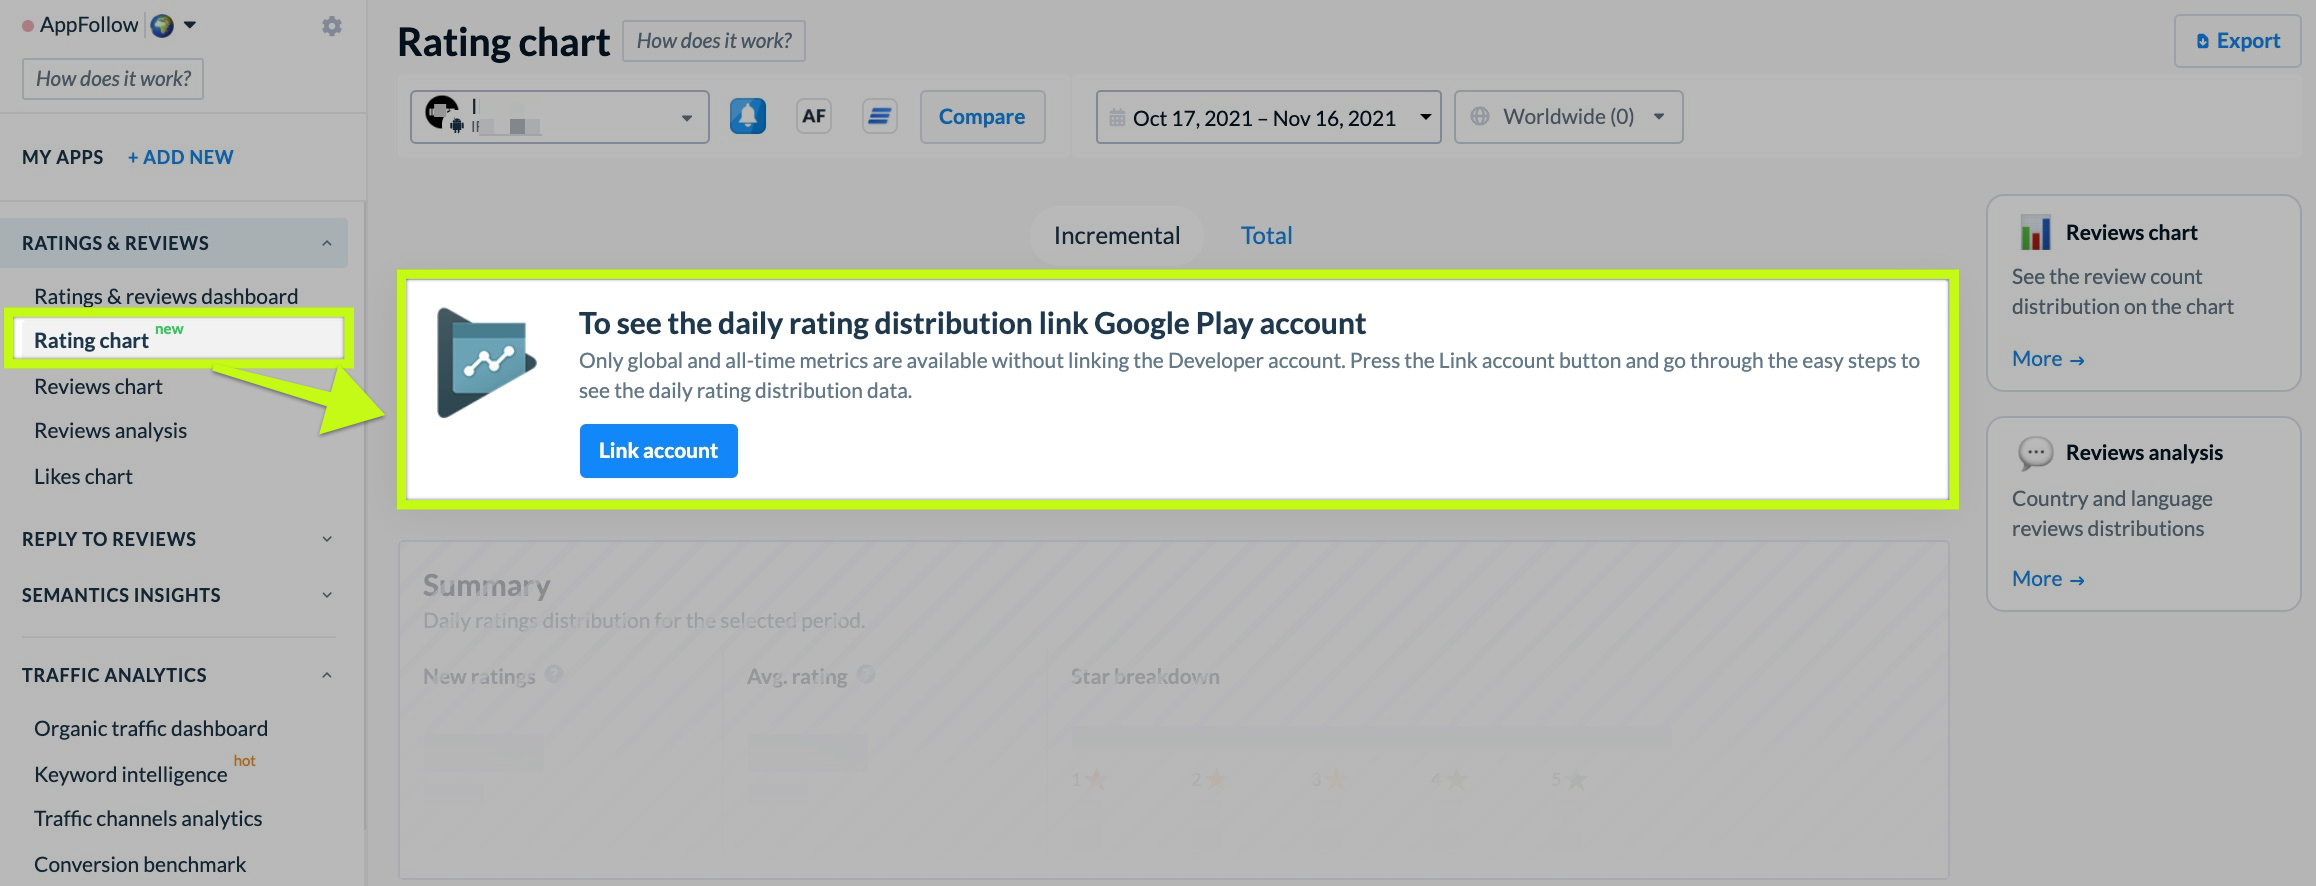Open Reviews analysis in sidebar

pos(110,431)
